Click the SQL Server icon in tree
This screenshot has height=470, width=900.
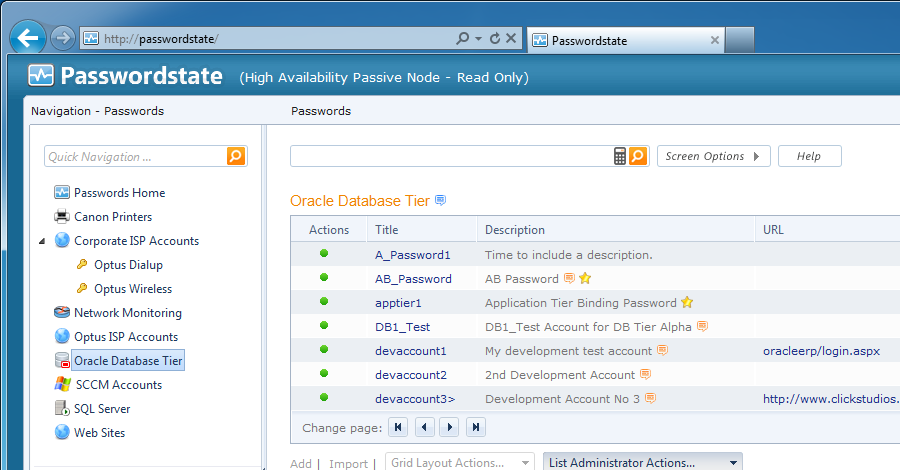[62, 408]
